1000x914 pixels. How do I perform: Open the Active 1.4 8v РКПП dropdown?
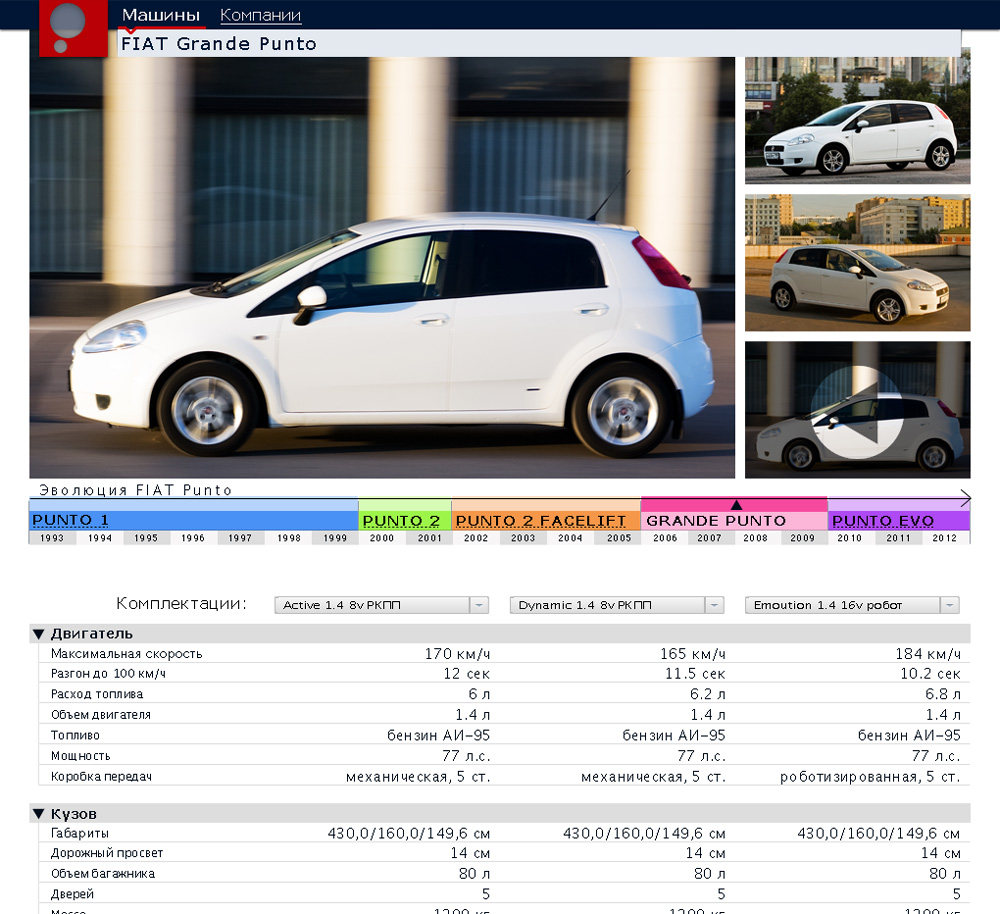coord(381,605)
